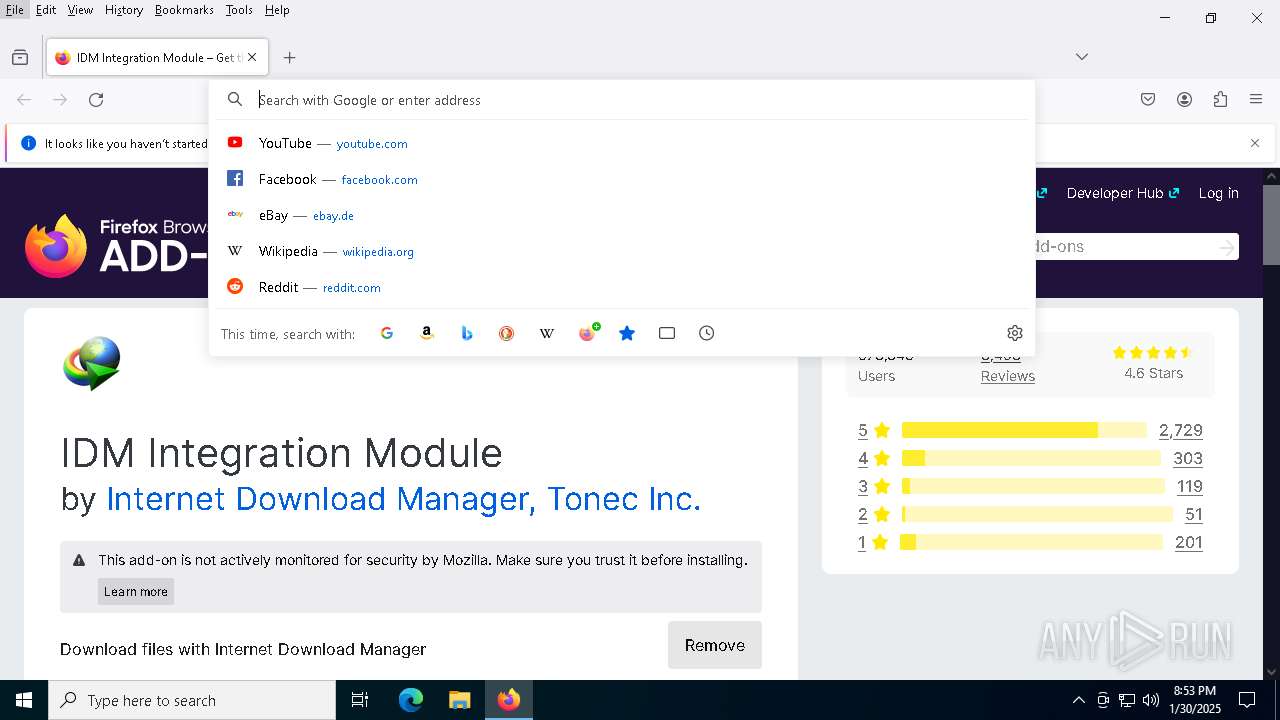1280x720 pixels.
Task: Search this time with Amazon icon
Action: [x=427, y=333]
